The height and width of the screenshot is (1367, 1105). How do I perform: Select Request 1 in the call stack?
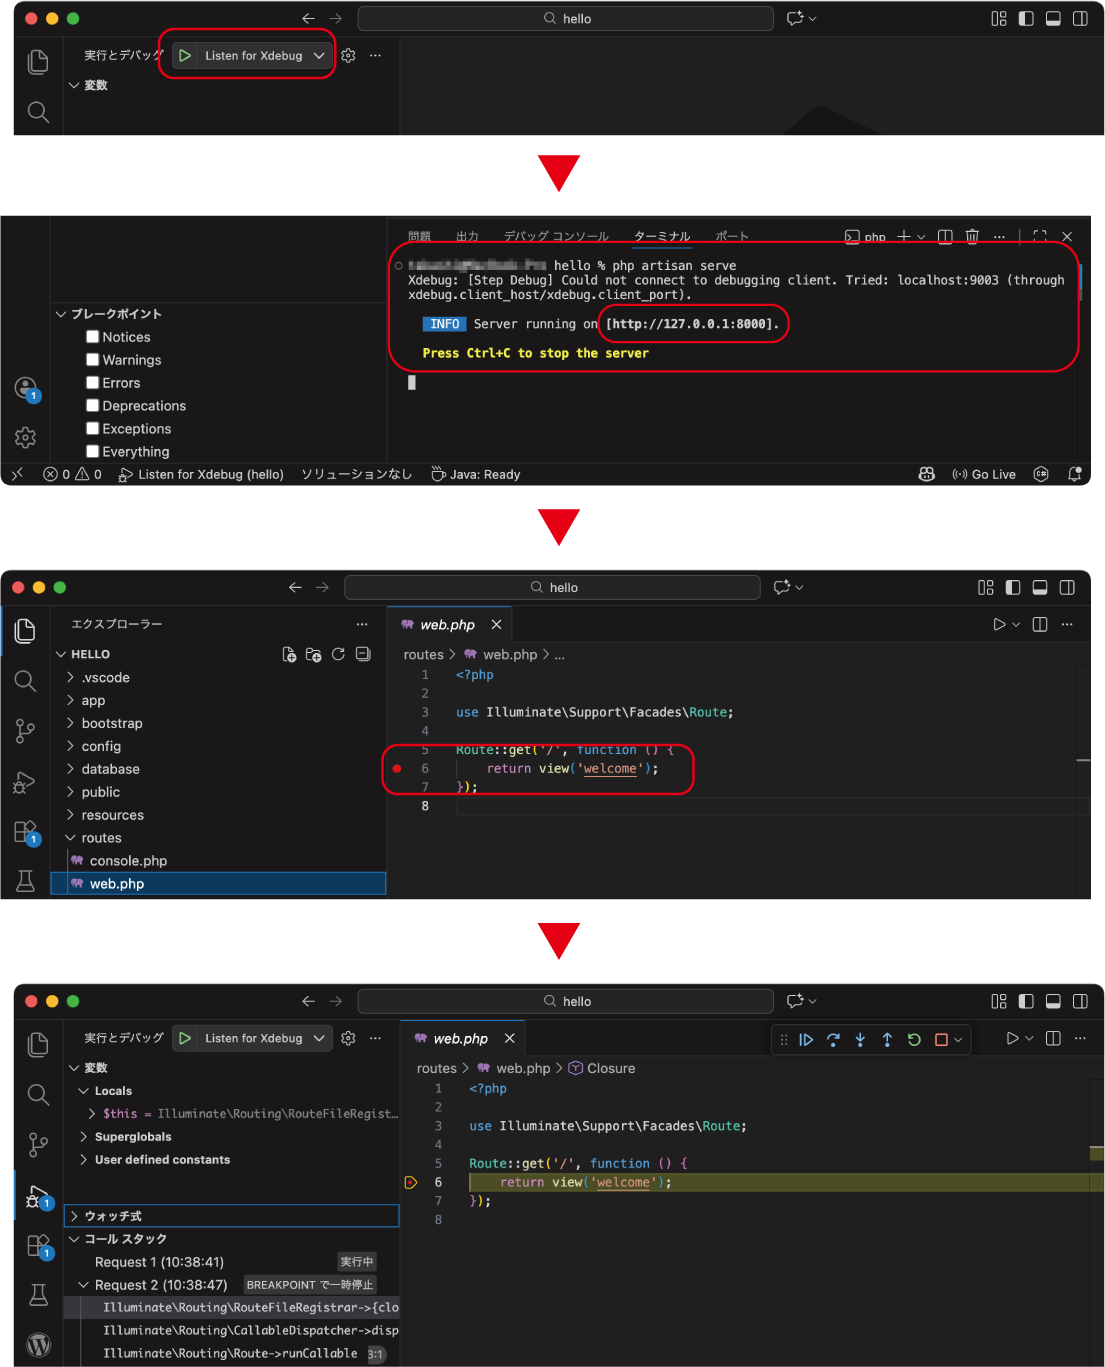(159, 1262)
